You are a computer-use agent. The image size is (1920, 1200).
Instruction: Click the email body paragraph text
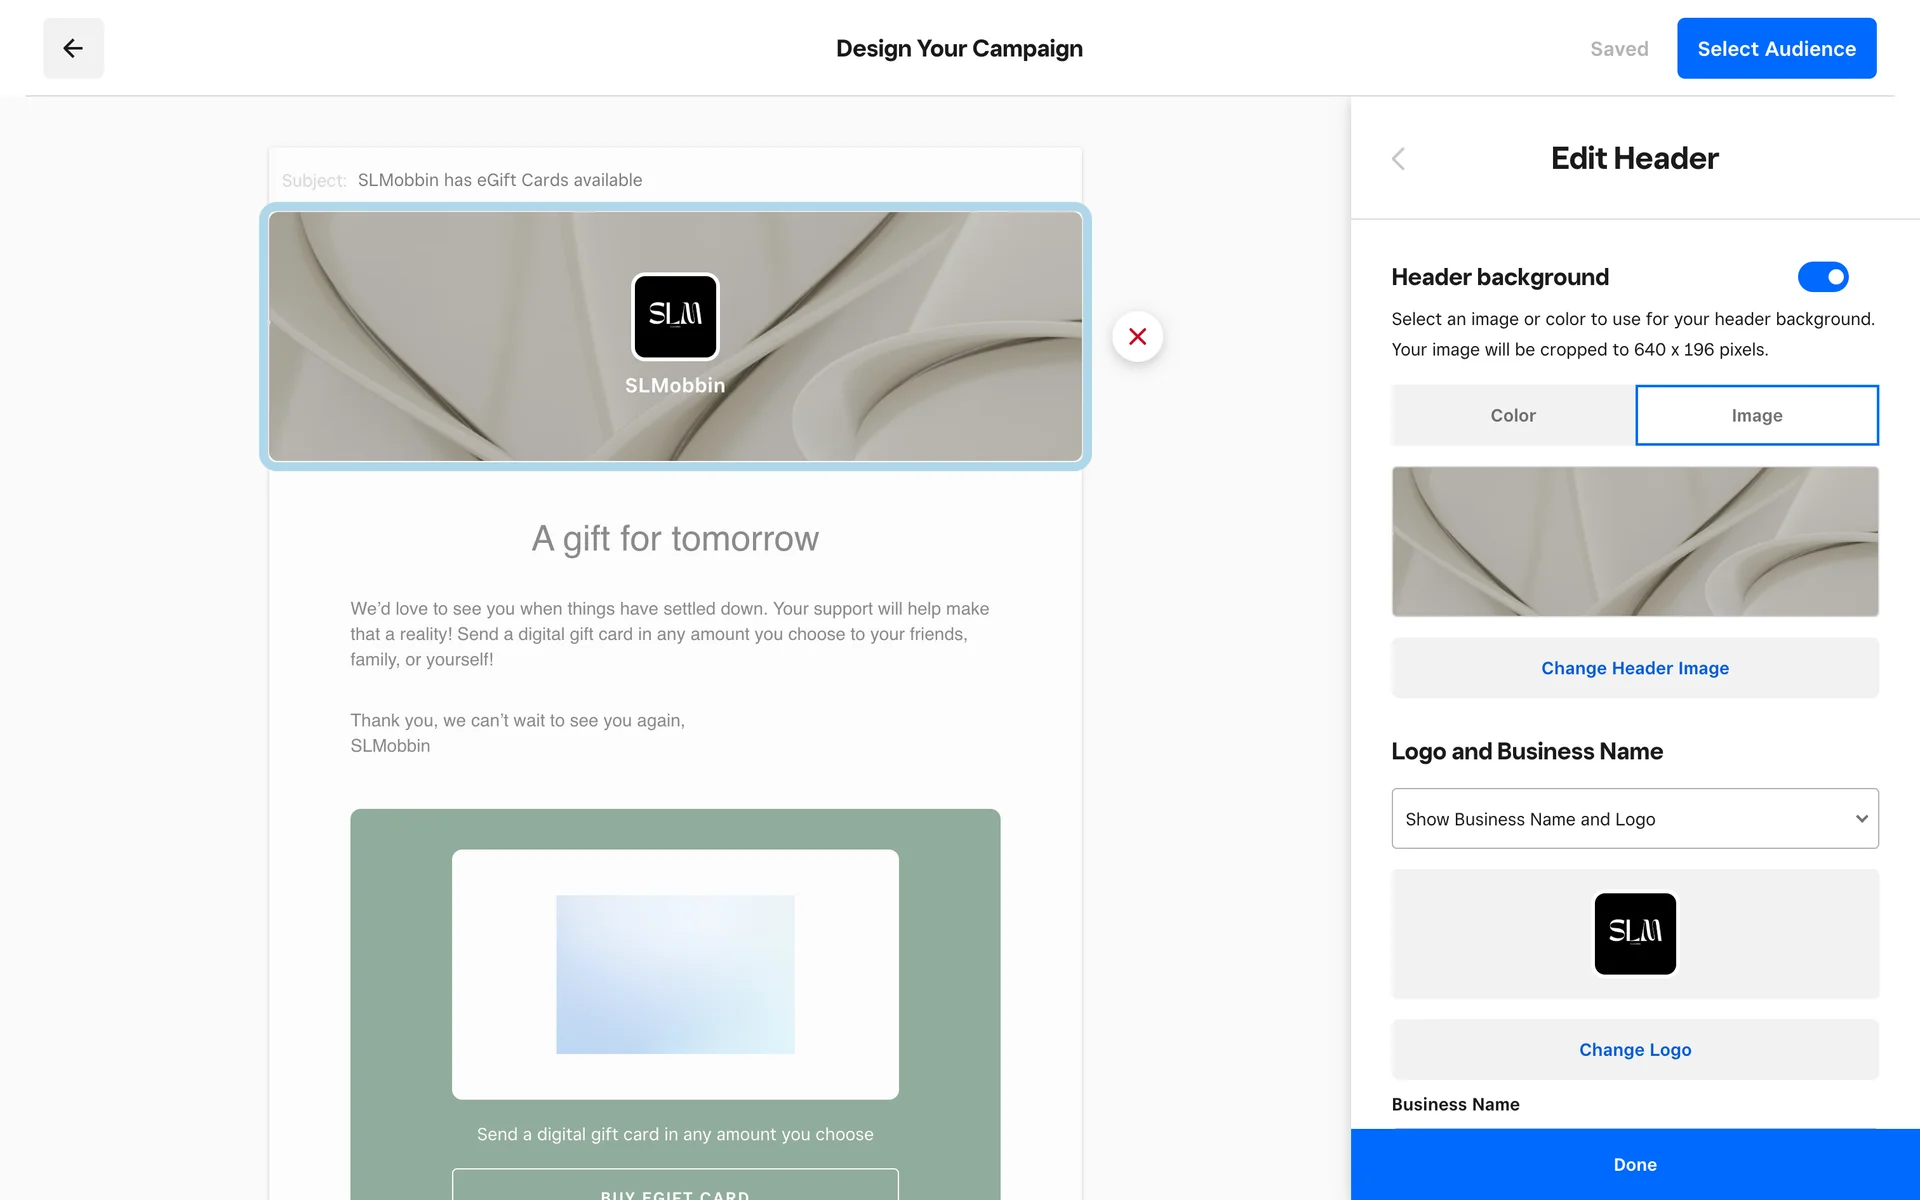tap(668, 634)
